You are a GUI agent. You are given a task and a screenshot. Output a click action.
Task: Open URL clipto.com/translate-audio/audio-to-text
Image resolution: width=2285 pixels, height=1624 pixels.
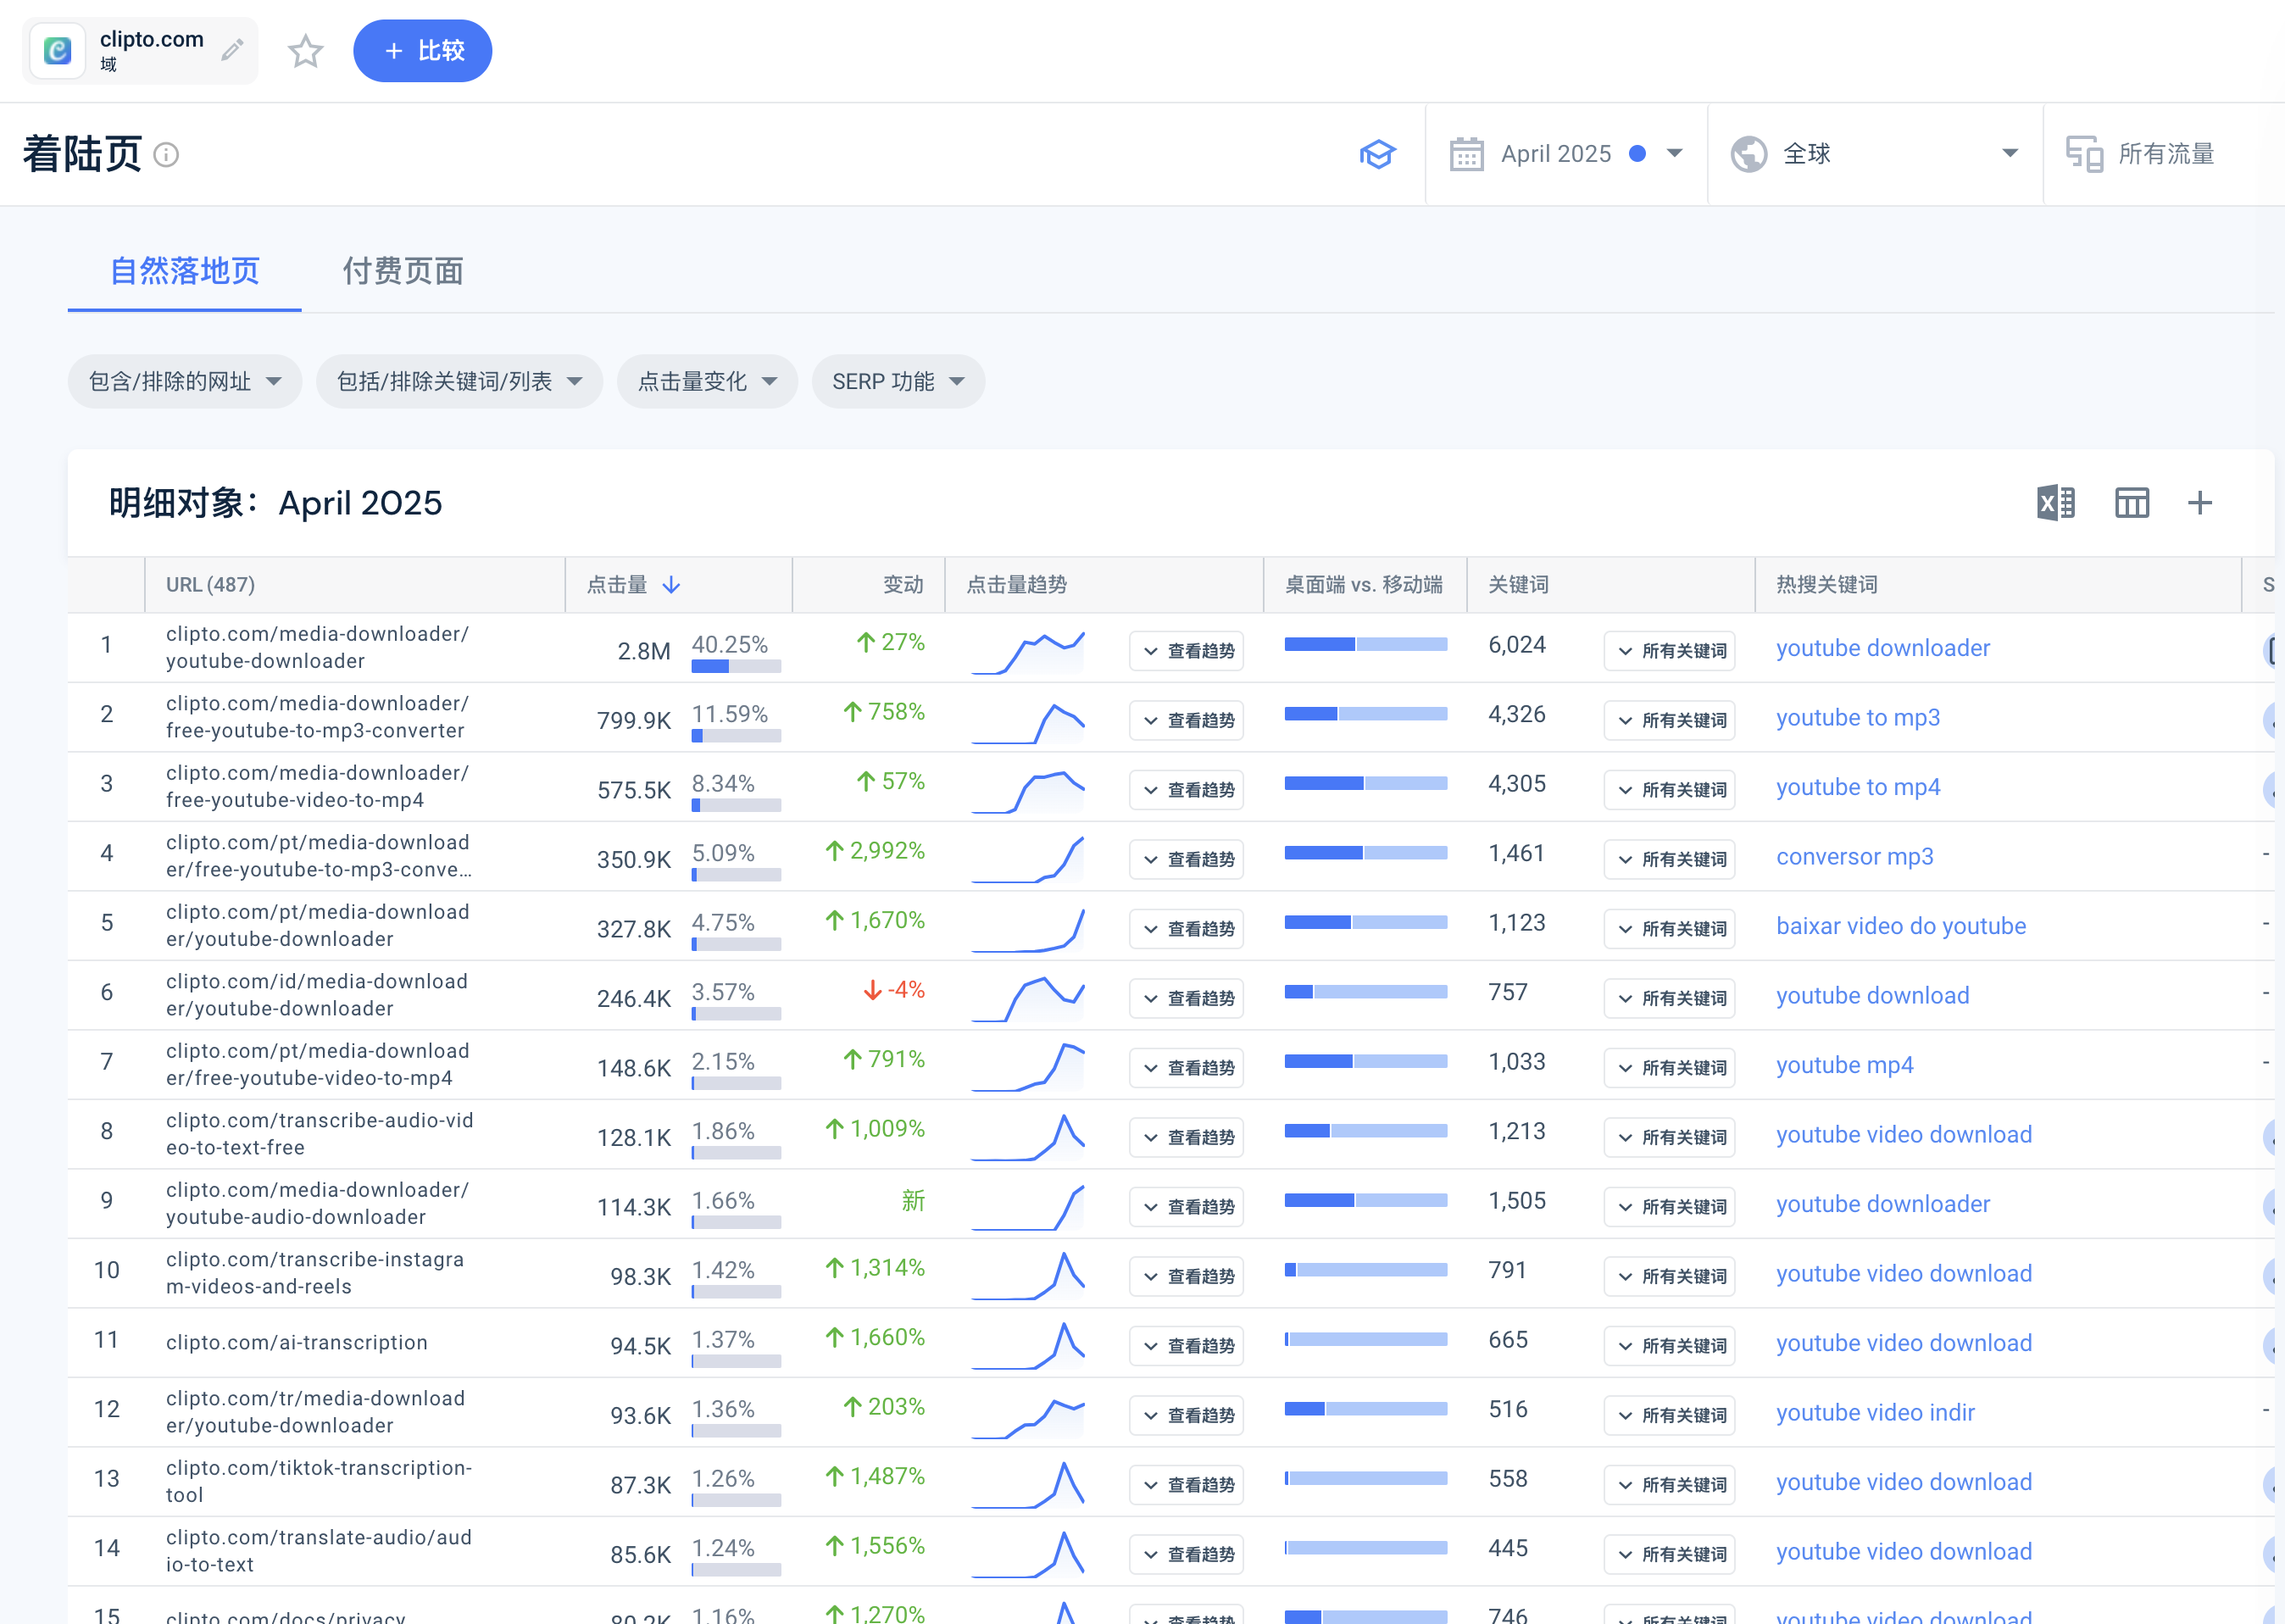point(319,1551)
